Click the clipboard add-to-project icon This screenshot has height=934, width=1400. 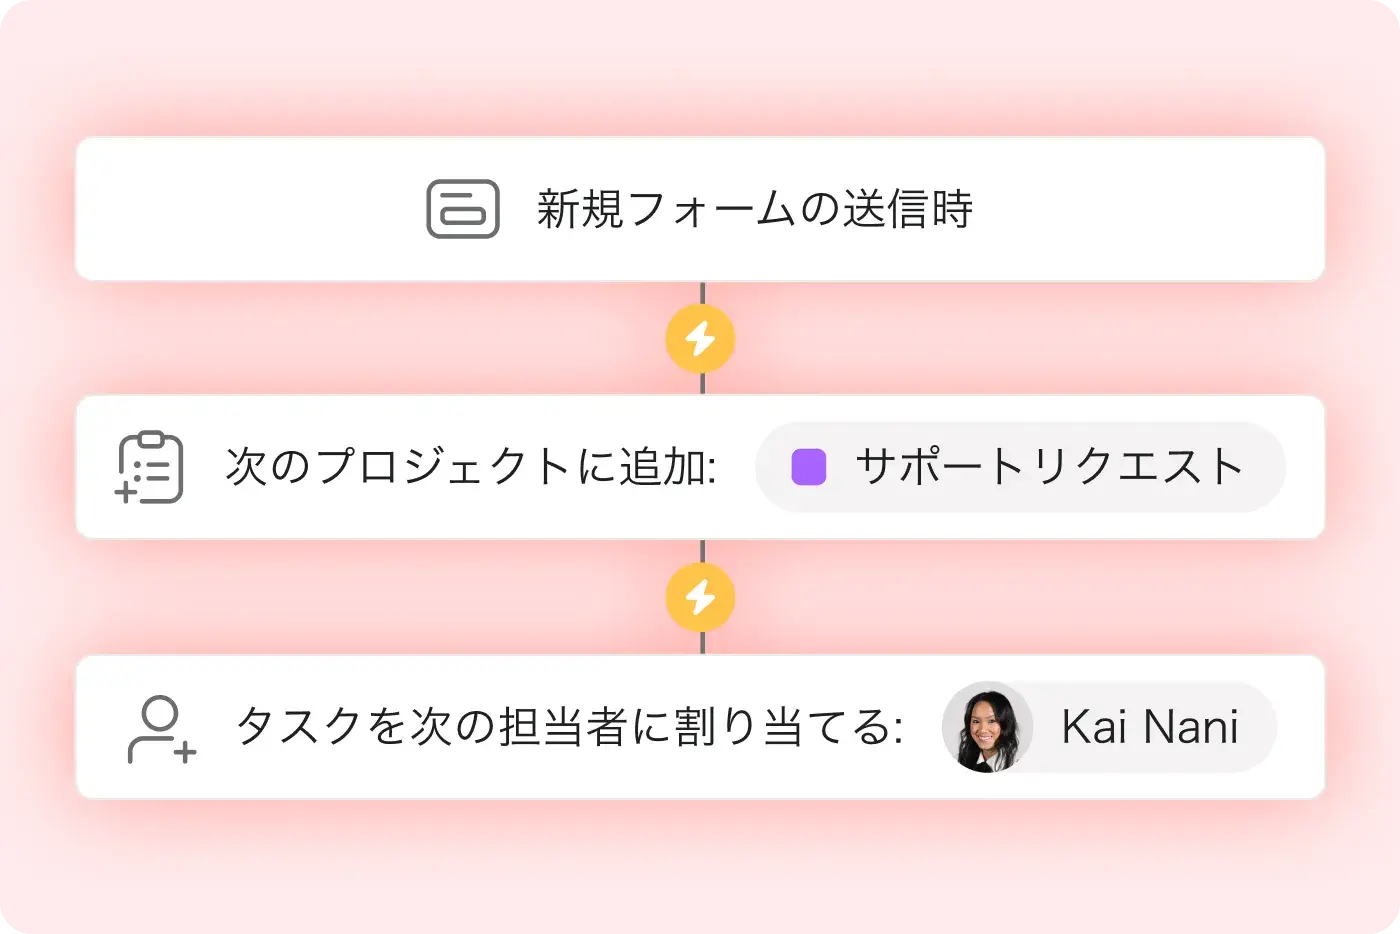click(150, 467)
